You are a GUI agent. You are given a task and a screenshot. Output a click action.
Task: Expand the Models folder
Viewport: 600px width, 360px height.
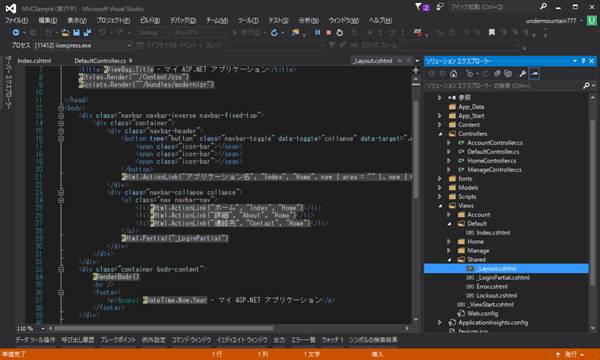pyautogui.click(x=440, y=187)
